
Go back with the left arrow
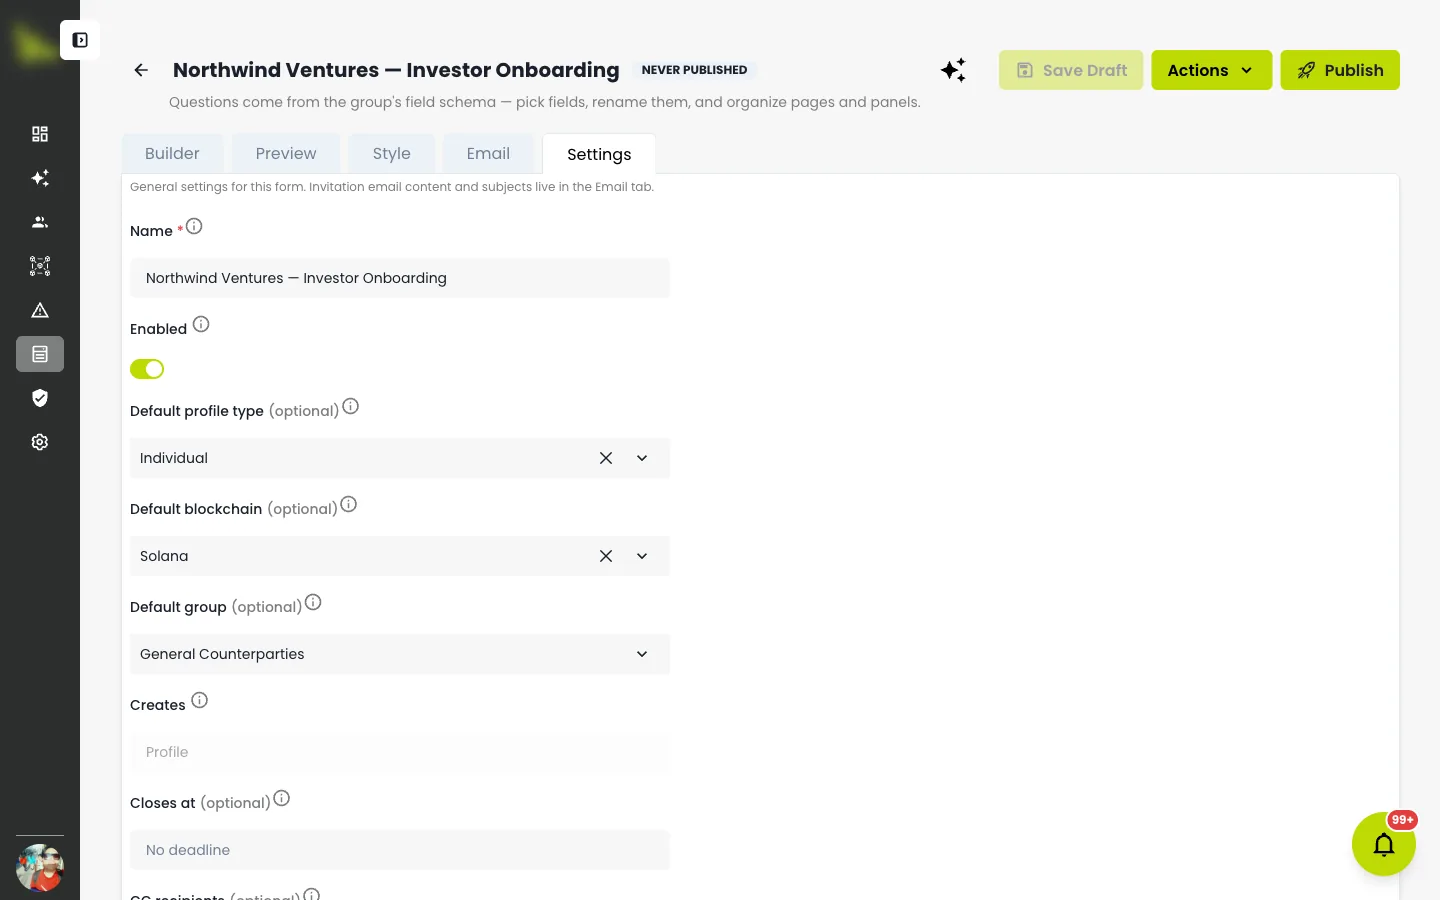(141, 70)
